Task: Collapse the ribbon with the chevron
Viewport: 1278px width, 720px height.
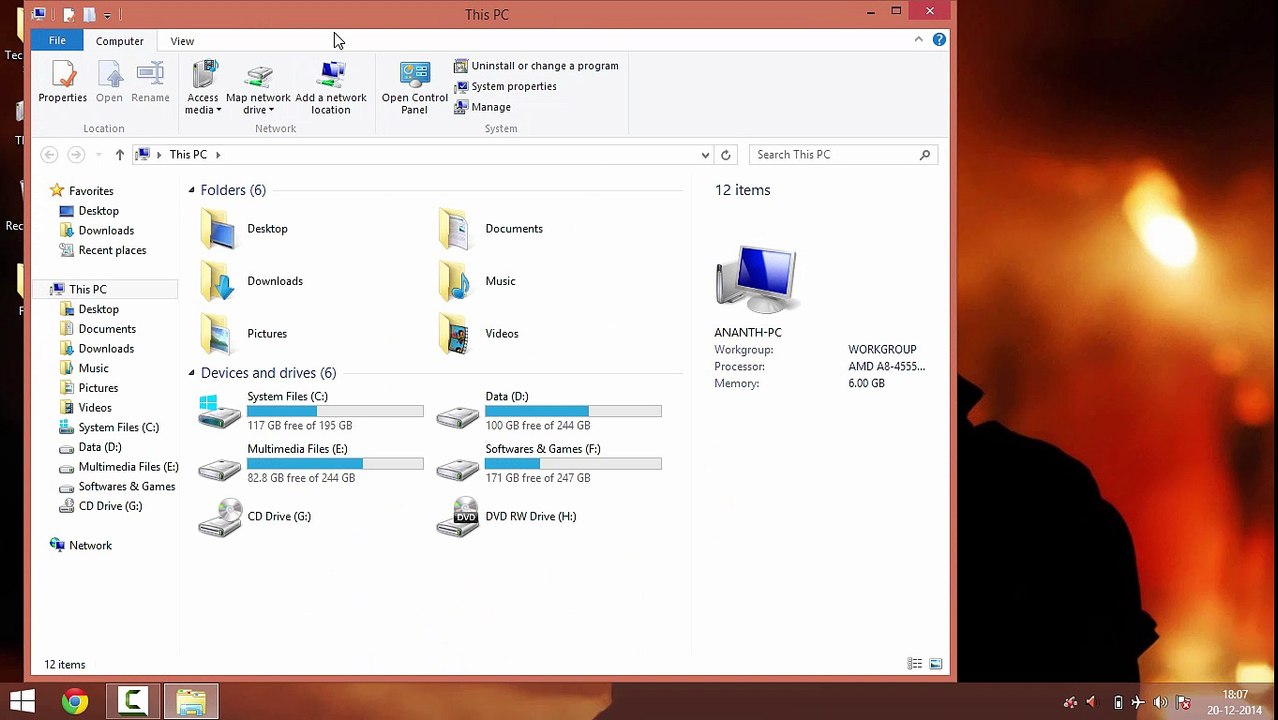Action: 918,39
